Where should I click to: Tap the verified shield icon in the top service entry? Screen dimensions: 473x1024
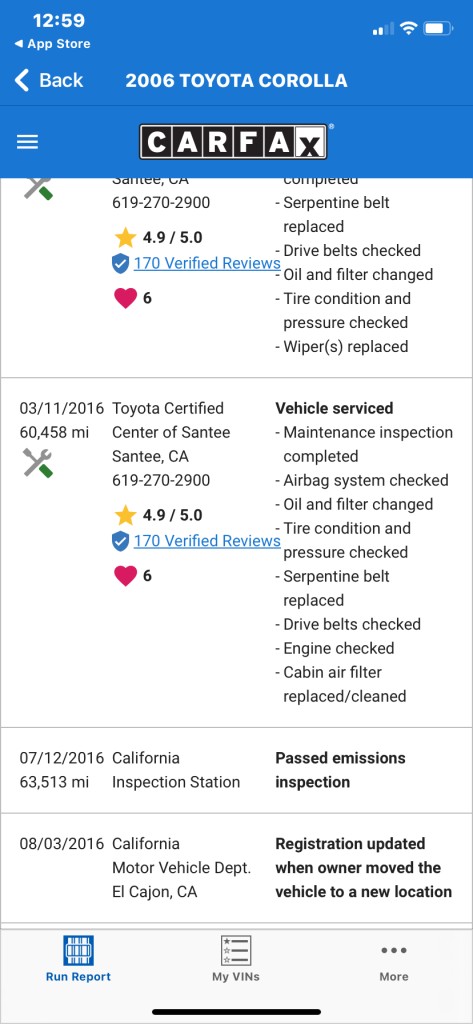point(121,264)
